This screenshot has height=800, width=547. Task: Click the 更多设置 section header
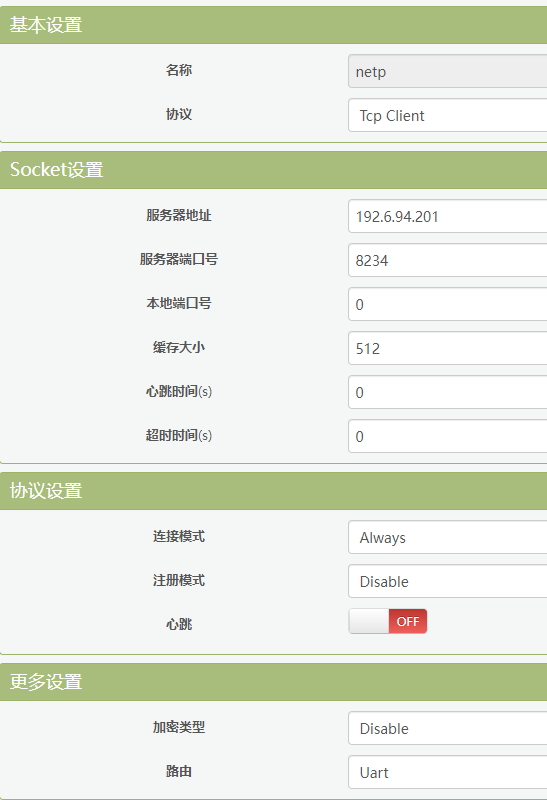pyautogui.click(x=274, y=682)
